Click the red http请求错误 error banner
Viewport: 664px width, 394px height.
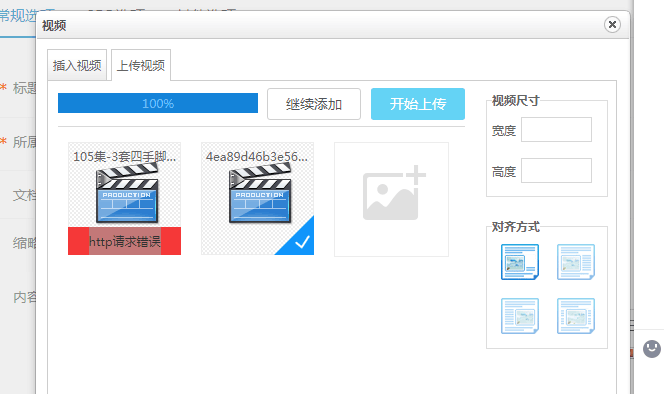coord(124,241)
